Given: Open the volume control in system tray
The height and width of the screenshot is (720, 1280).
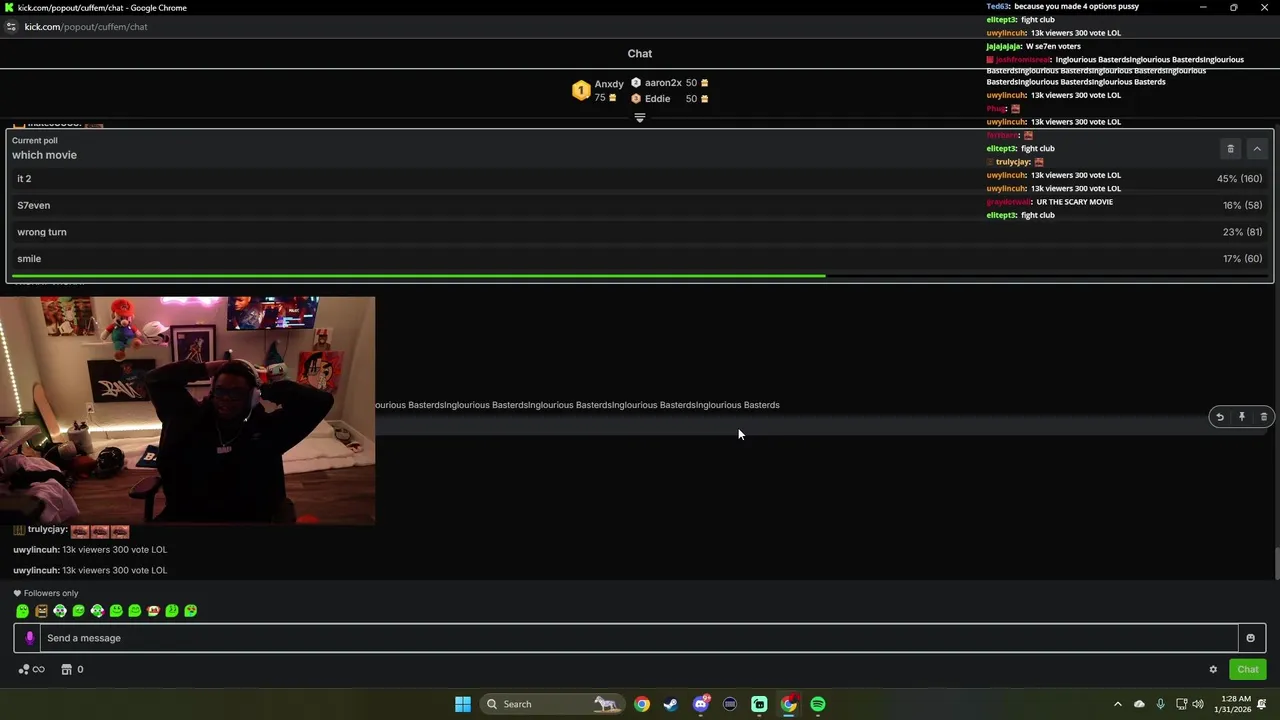Looking at the screenshot, I should click(x=1198, y=704).
